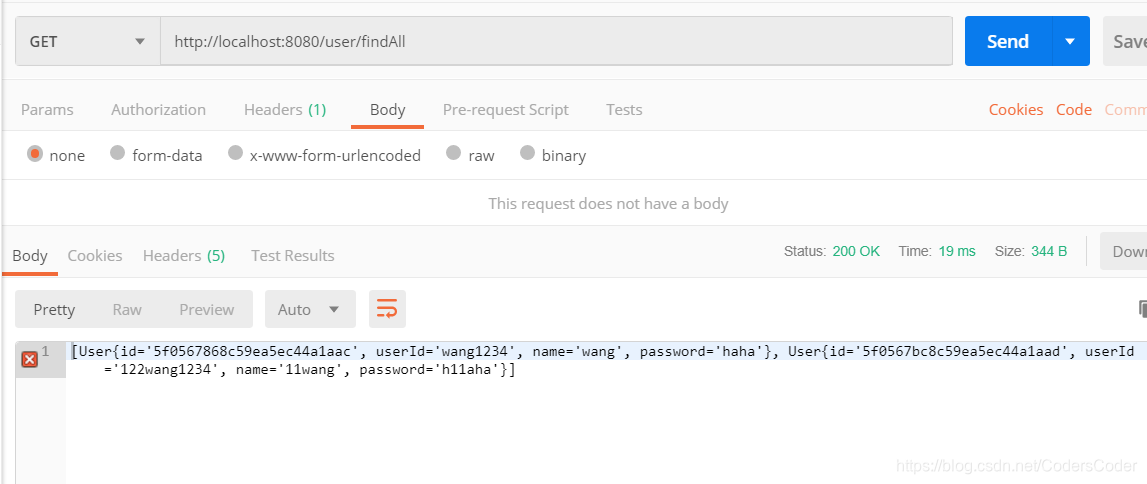Viewport: 1147px width, 484px height.
Task: View the response Headers (5) tab
Action: [x=184, y=256]
